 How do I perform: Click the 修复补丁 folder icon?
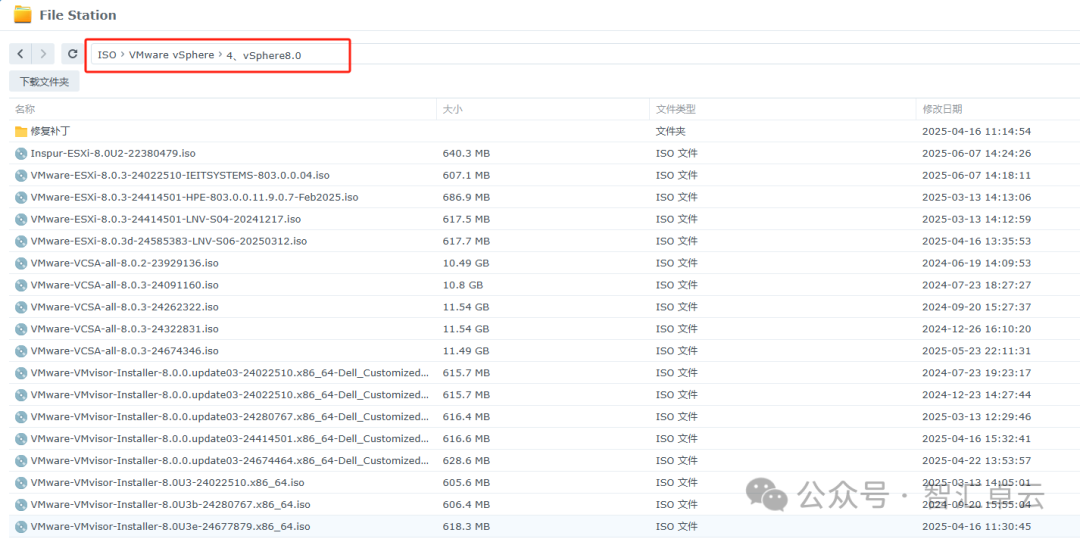click(x=21, y=132)
